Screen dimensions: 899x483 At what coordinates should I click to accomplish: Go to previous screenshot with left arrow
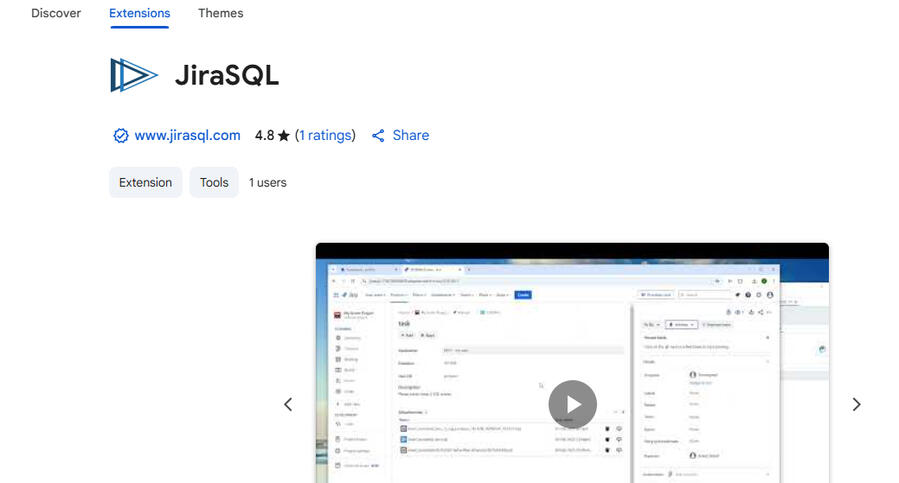click(288, 404)
